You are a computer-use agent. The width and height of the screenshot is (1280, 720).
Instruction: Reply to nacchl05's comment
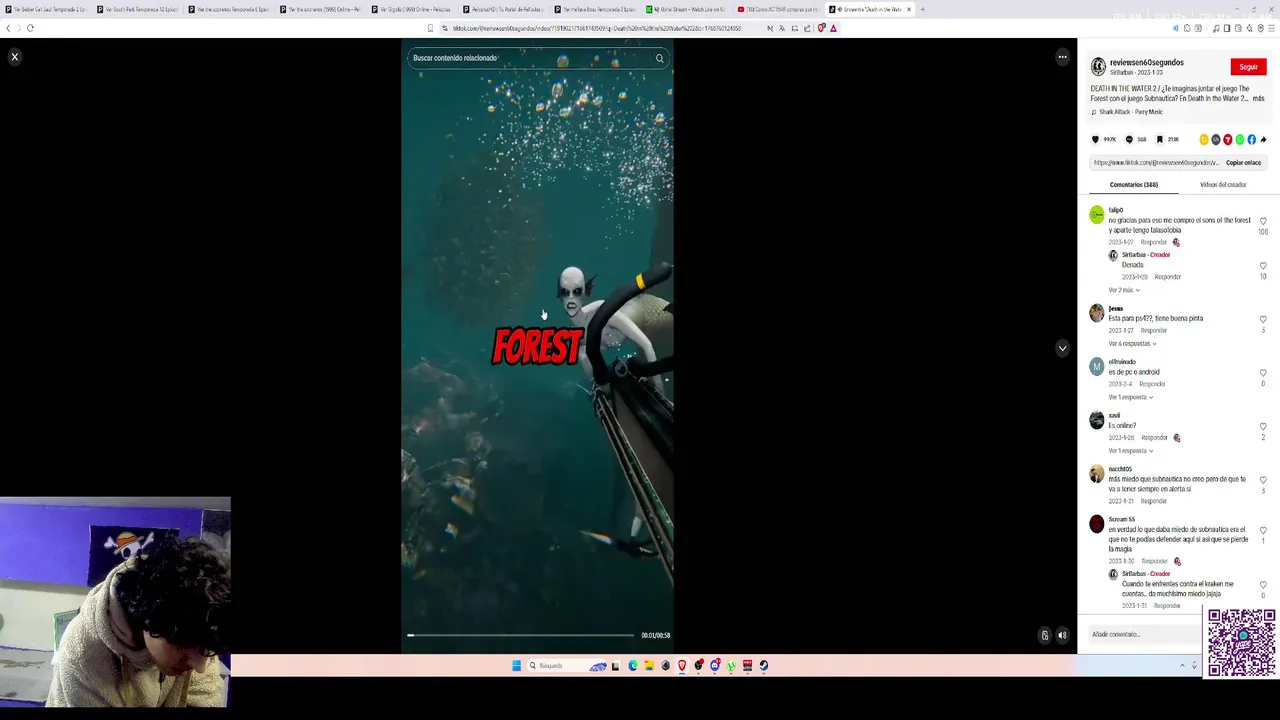(1154, 501)
